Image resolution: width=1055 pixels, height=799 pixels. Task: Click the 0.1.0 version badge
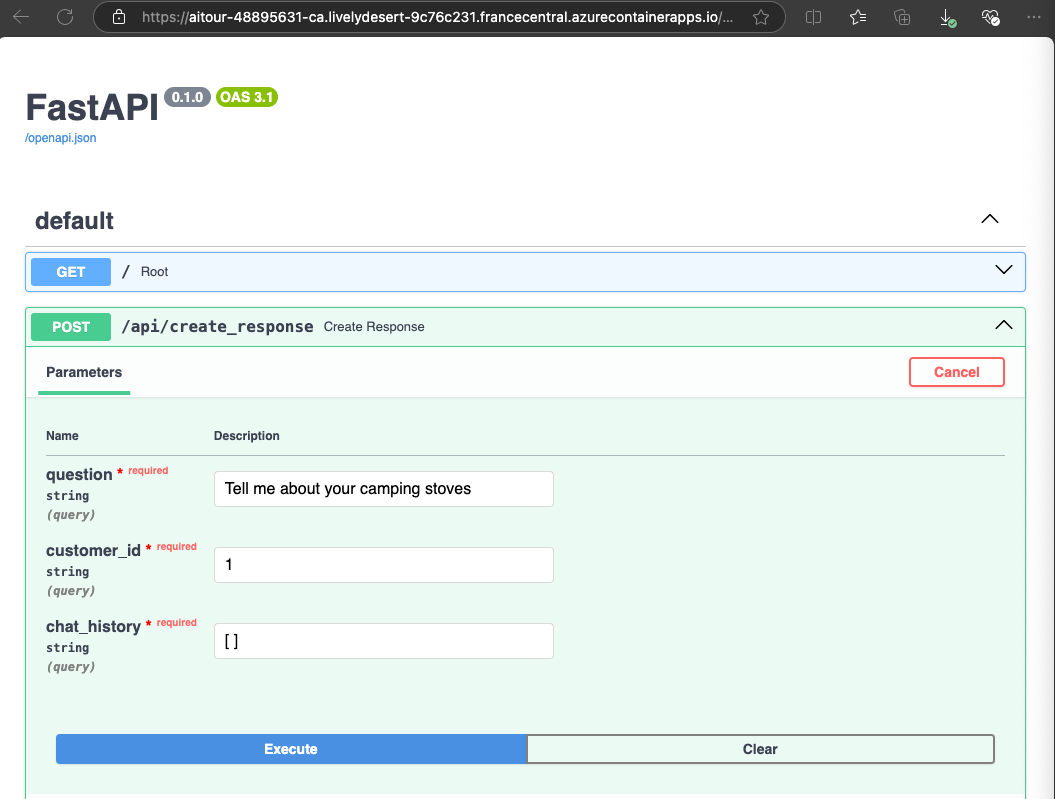coord(187,98)
